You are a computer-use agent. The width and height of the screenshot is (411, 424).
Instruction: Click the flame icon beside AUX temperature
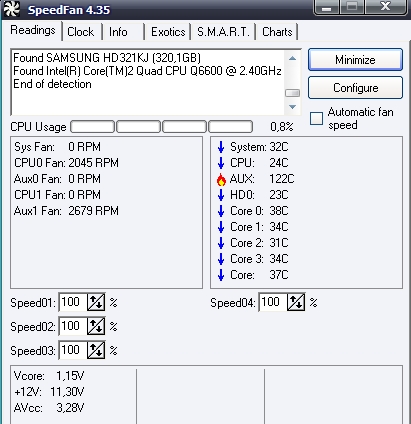coord(221,179)
